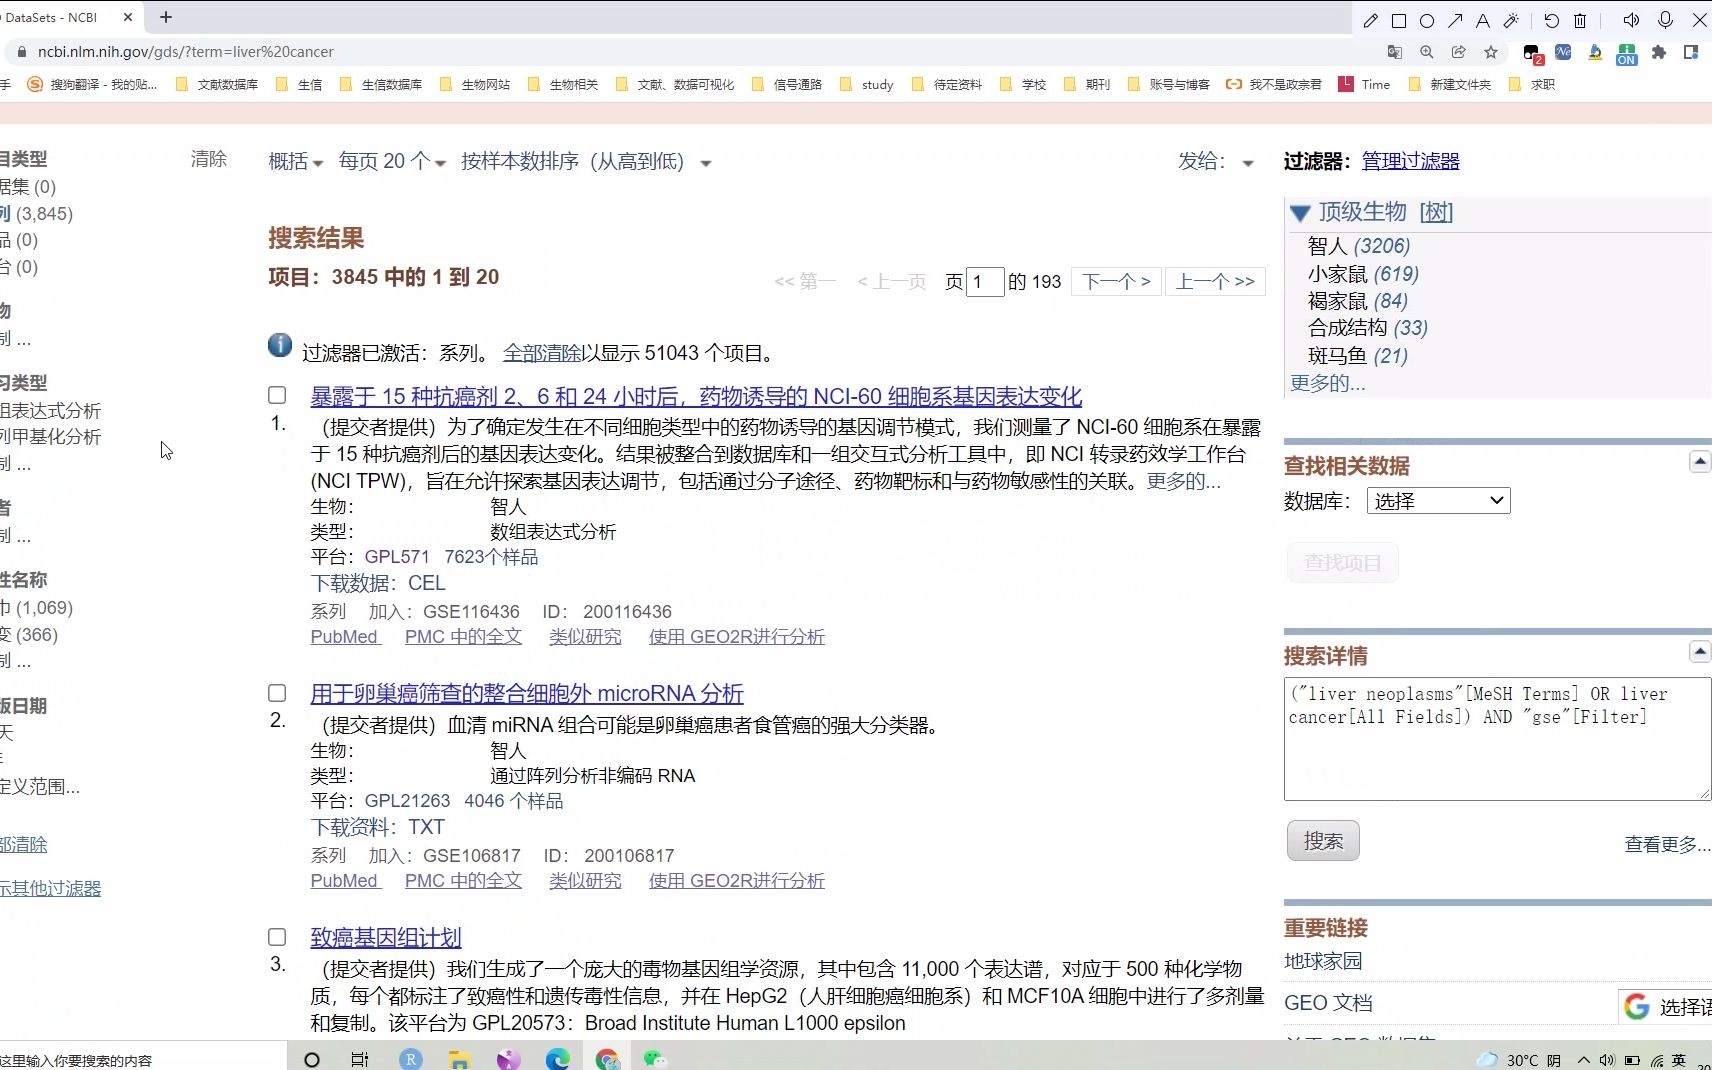Click the page number input field

(985, 281)
